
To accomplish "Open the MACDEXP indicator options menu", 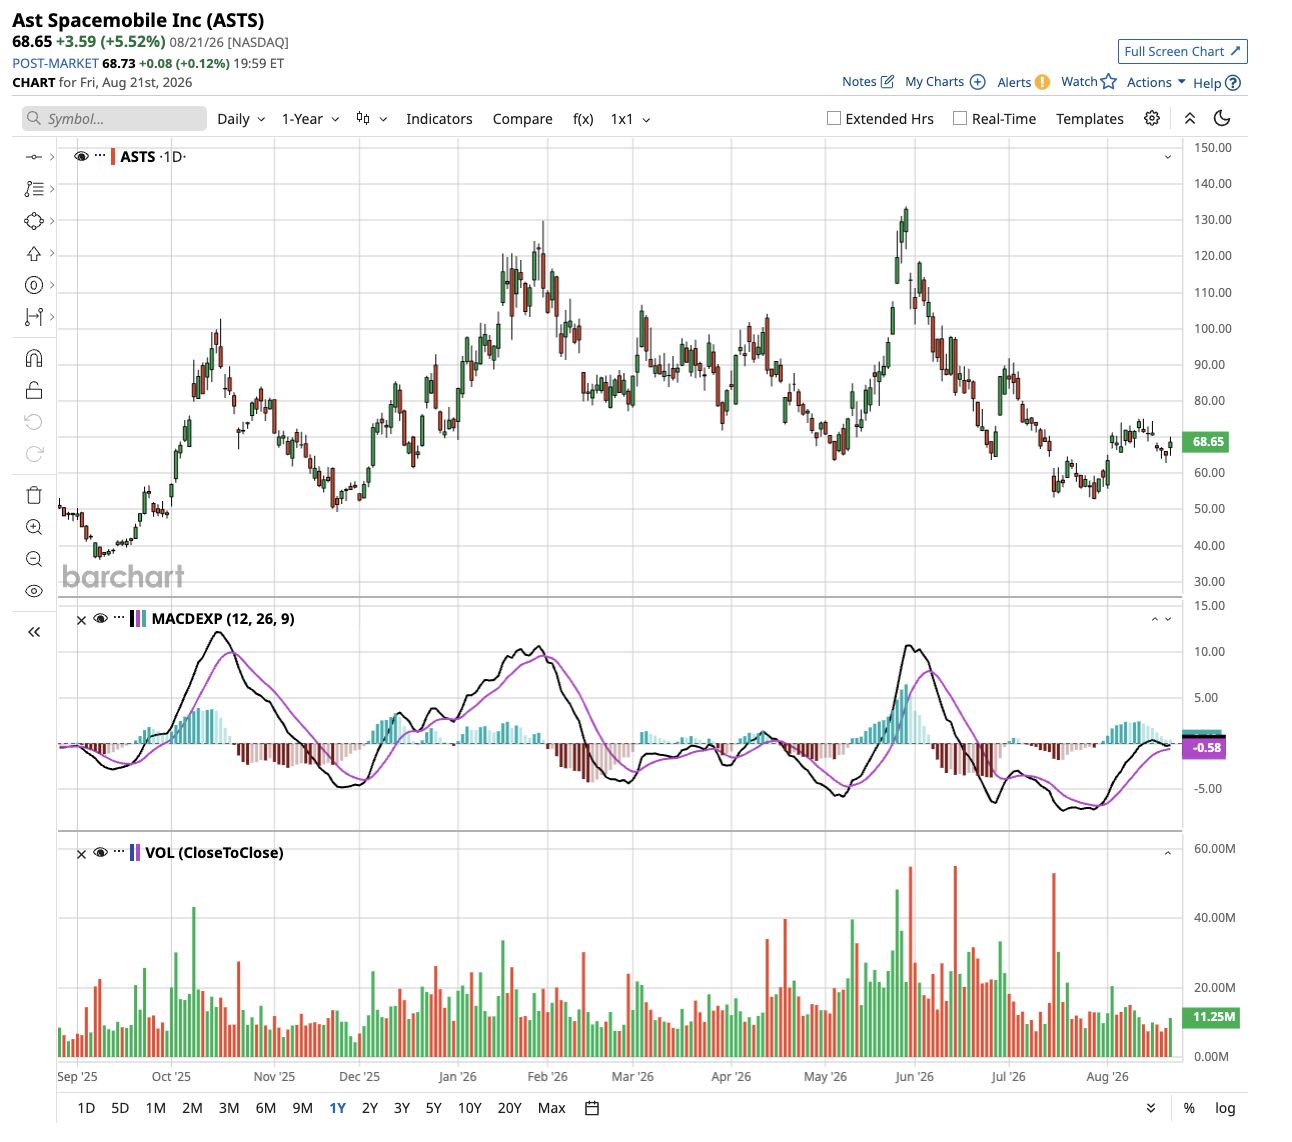I will pos(119,618).
